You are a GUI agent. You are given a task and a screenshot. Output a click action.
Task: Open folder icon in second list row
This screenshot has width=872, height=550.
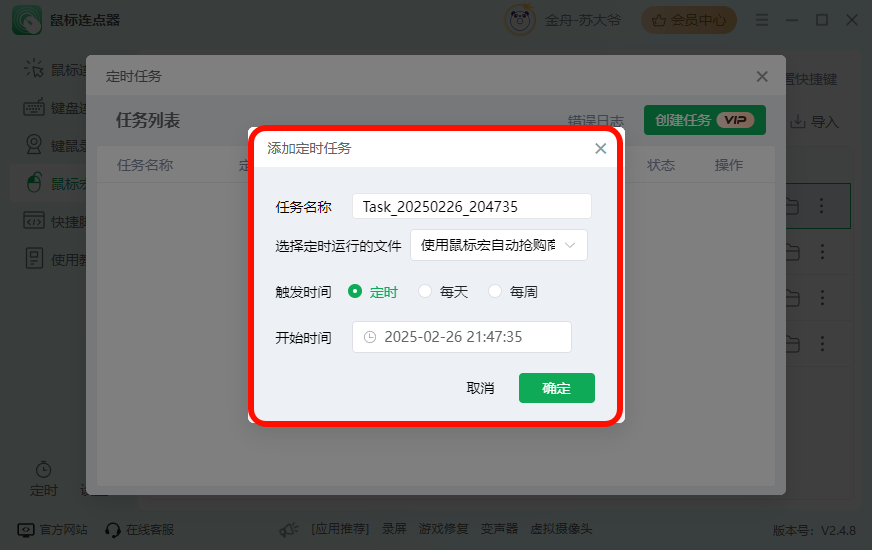tap(792, 252)
